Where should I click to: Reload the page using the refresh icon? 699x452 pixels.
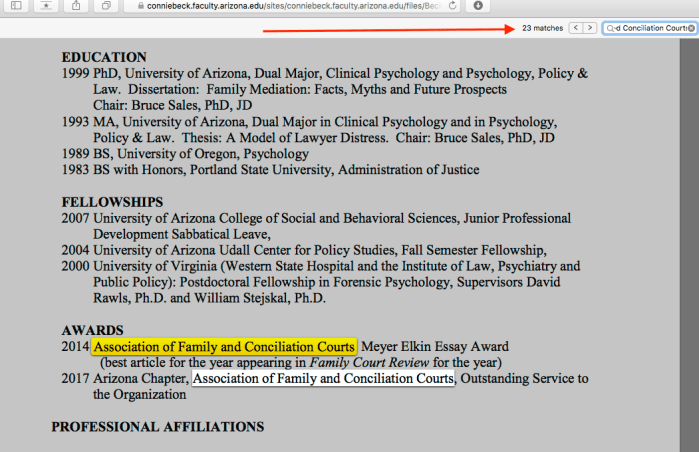[x=453, y=6]
